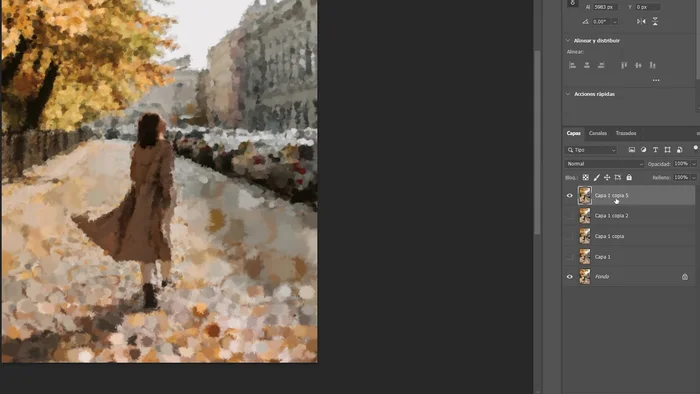Select the Capa 1 layer name
The width and height of the screenshot is (700, 394).
602,257
